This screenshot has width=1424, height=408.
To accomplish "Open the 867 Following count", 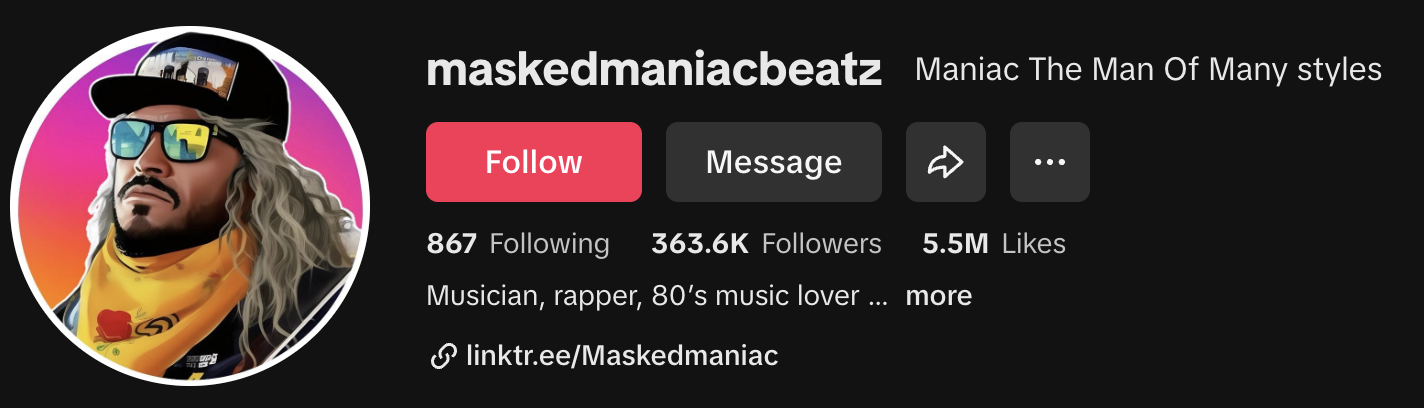I will tap(452, 243).
